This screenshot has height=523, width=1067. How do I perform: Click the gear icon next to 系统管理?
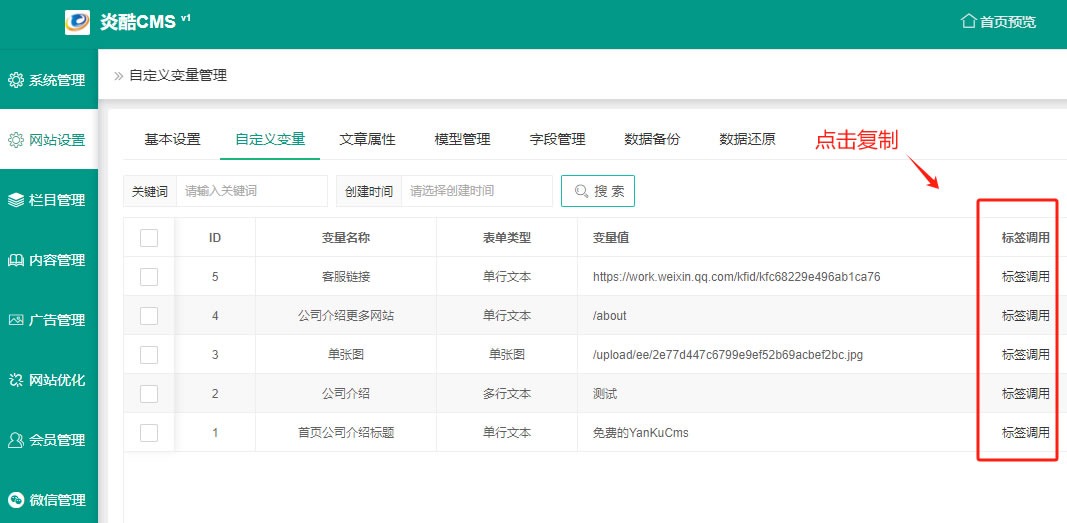point(16,80)
